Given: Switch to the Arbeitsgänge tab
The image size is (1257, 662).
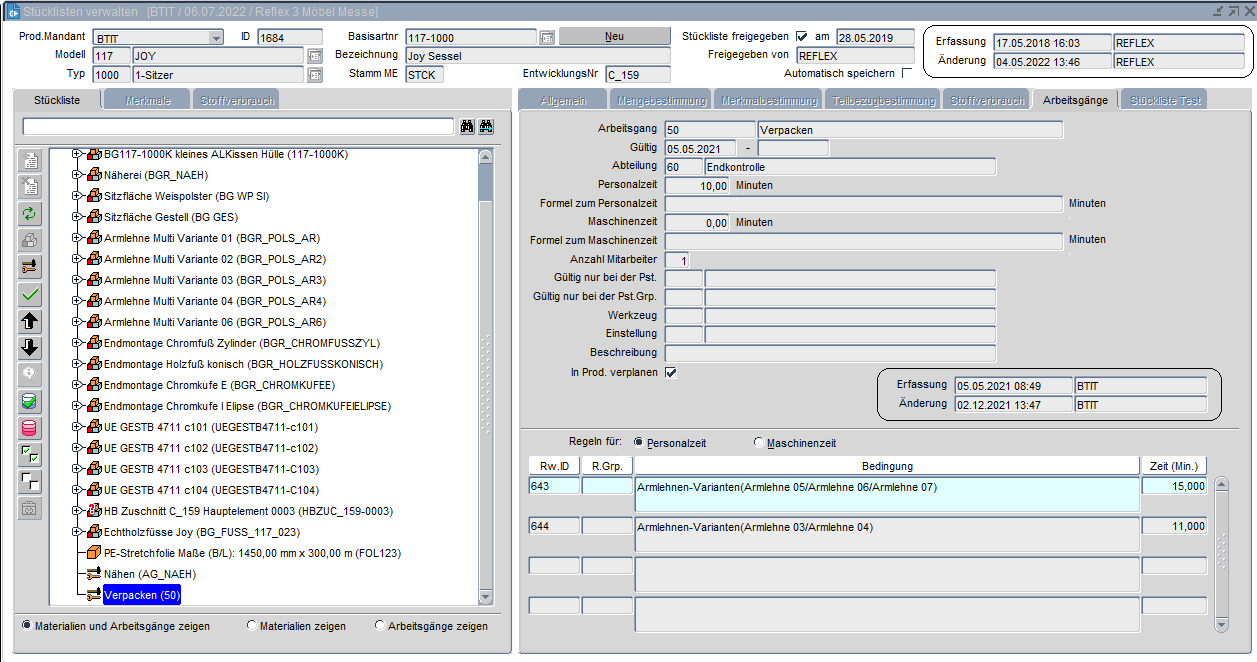Looking at the screenshot, I should [1074, 100].
